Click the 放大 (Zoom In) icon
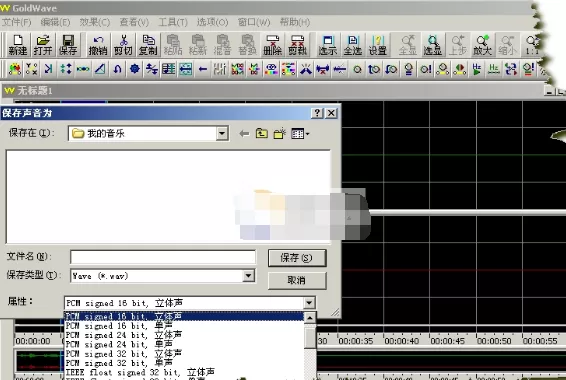Viewport: 566px width, 380px height. pos(482,45)
